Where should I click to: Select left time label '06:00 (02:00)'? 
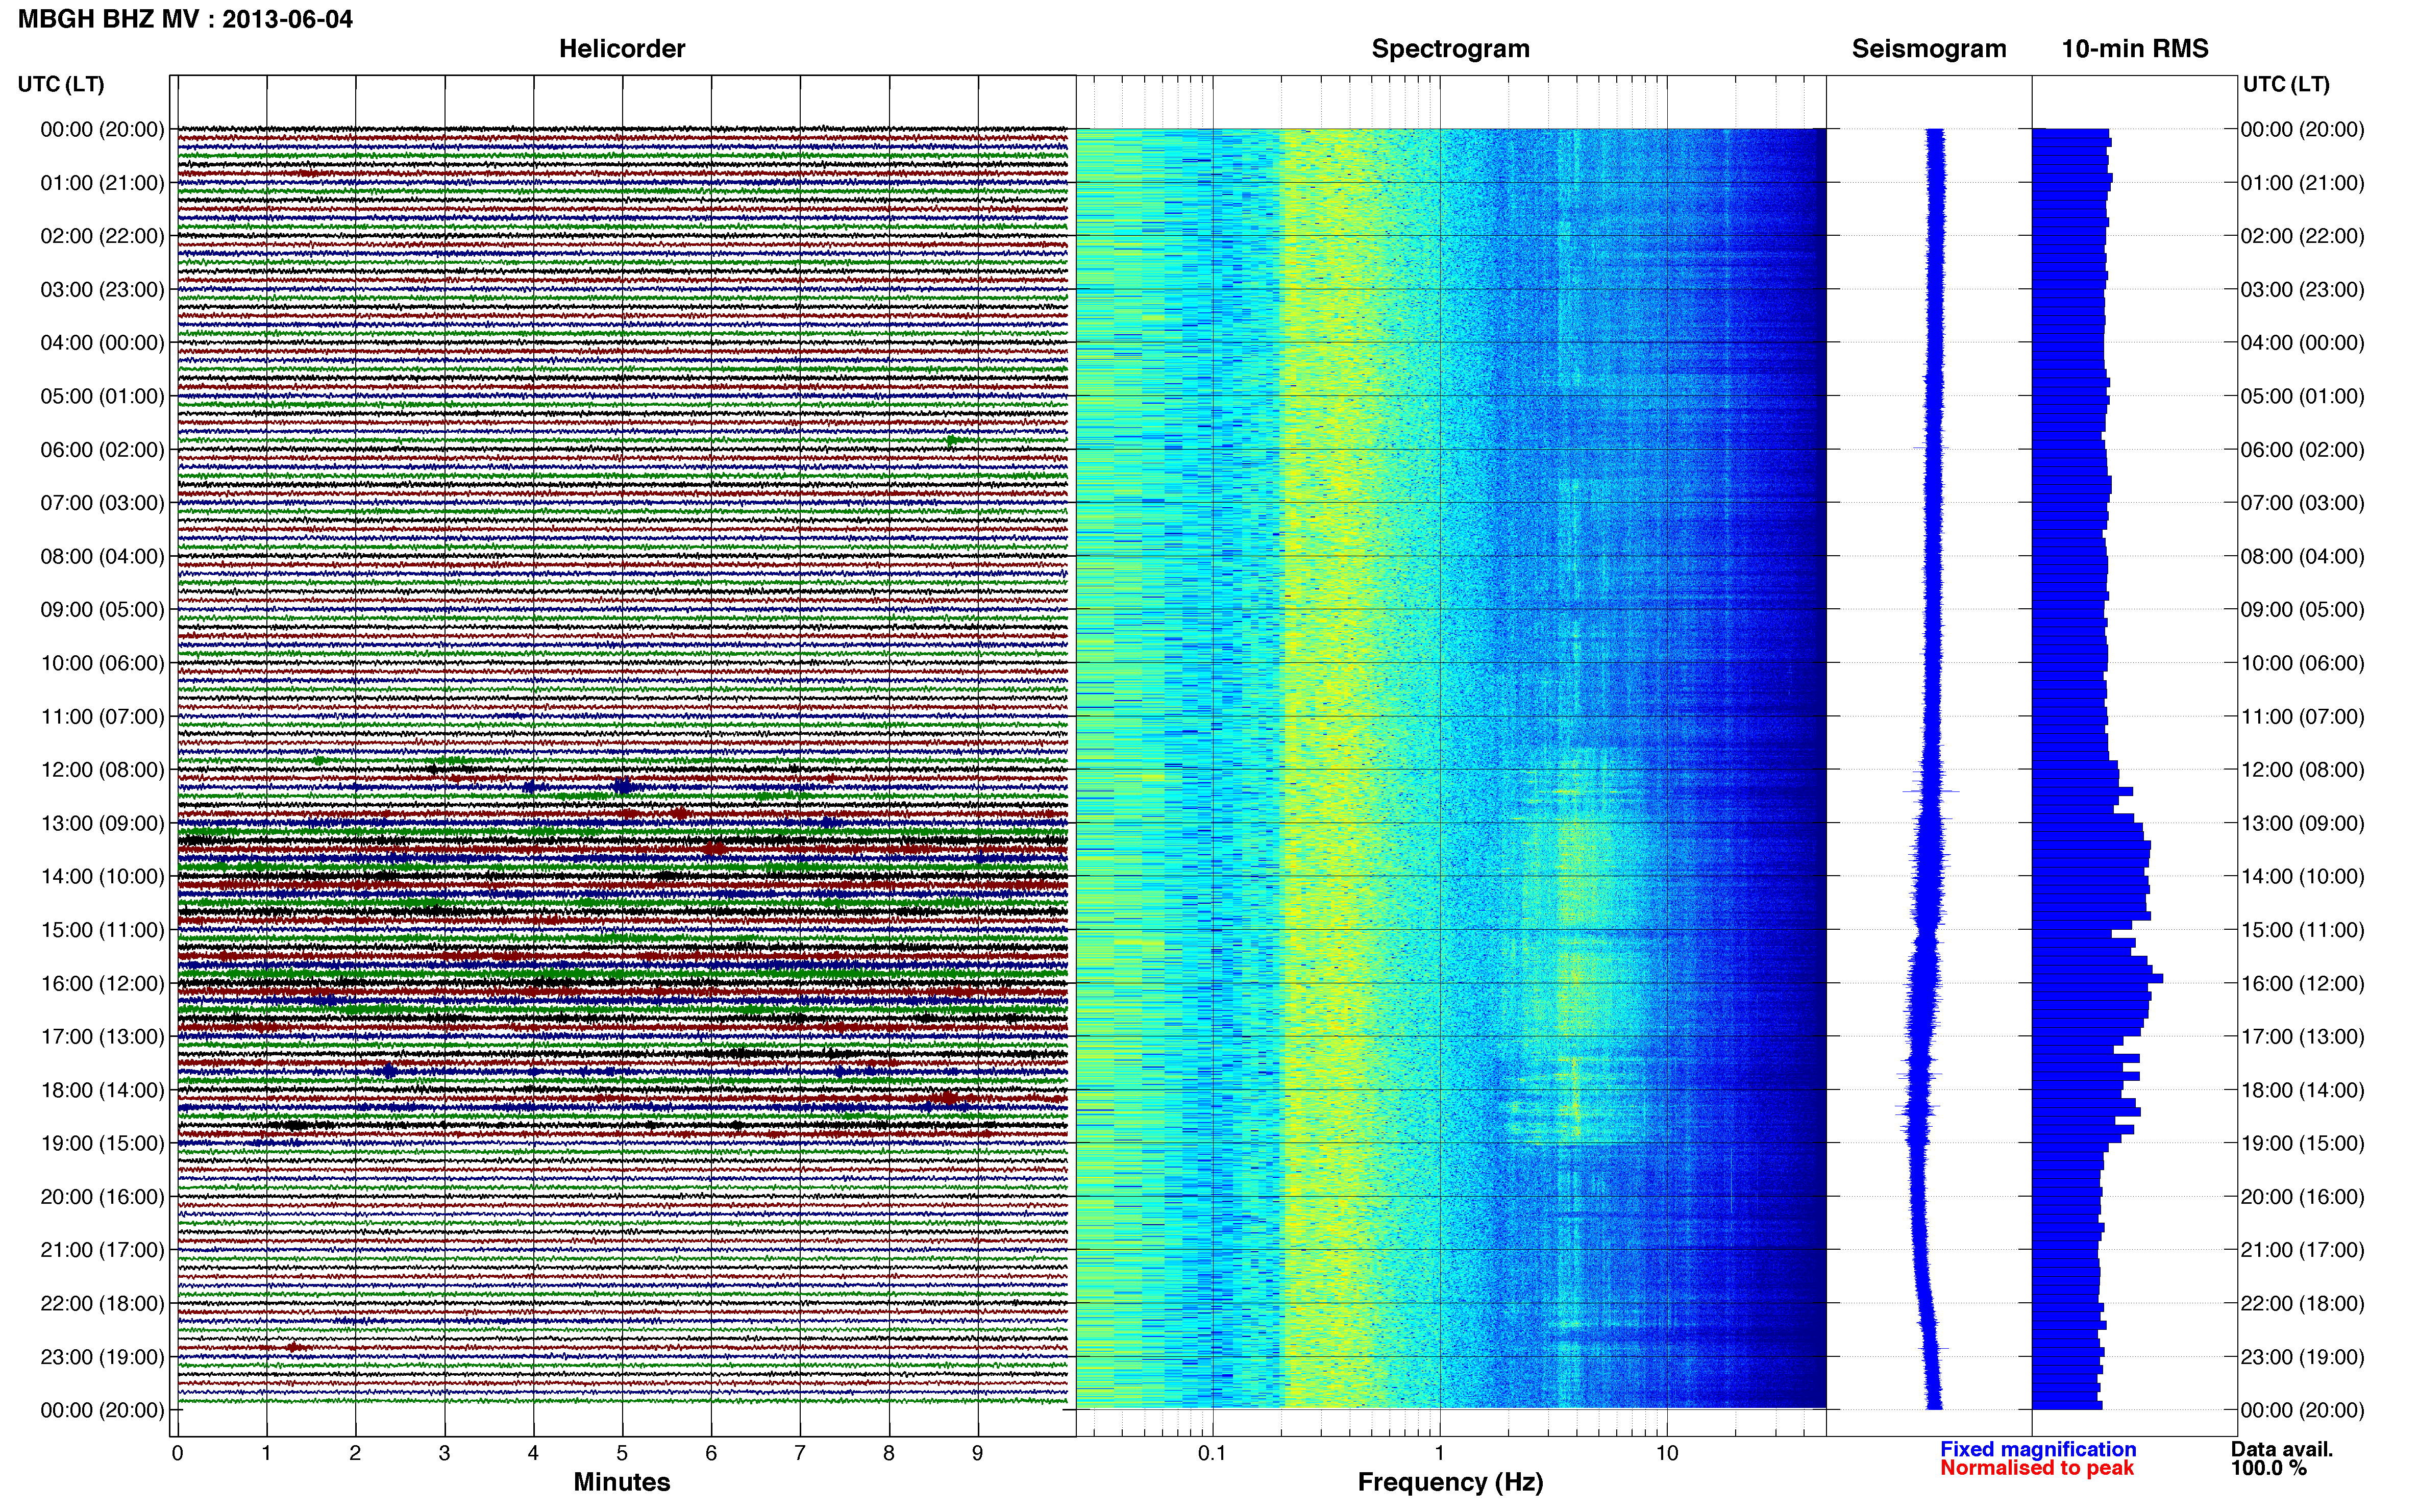(x=102, y=450)
